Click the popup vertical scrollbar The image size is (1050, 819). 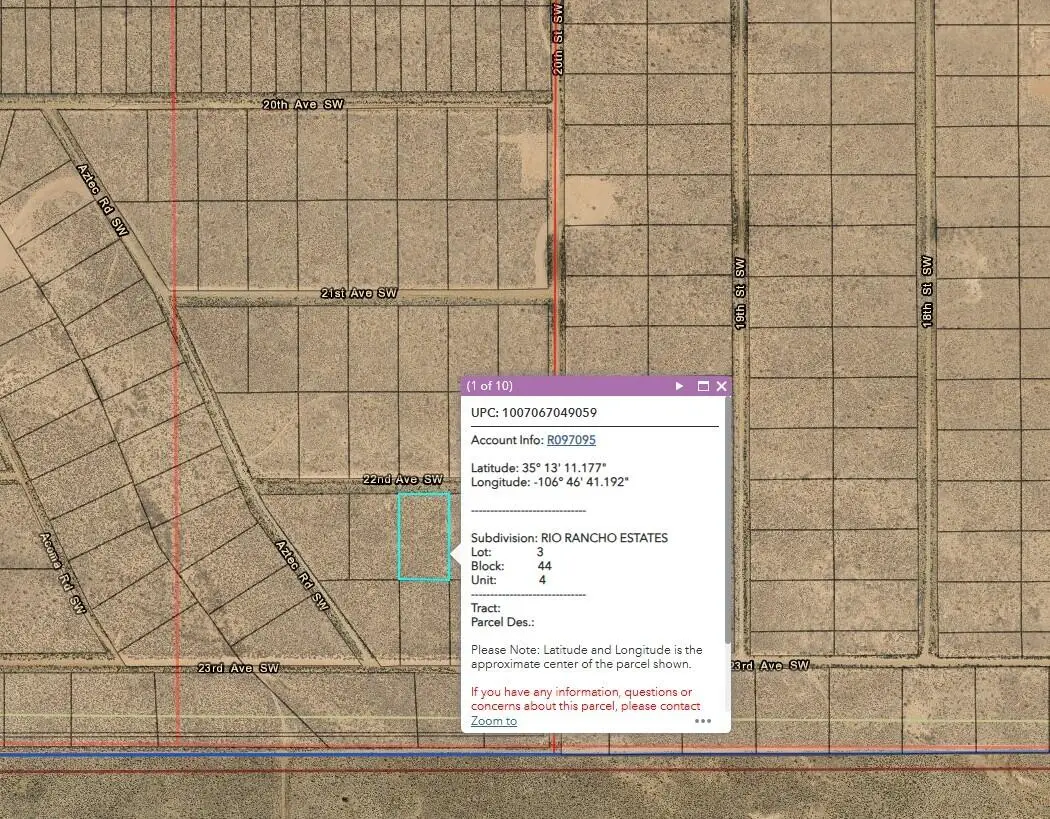pyautogui.click(x=728, y=522)
